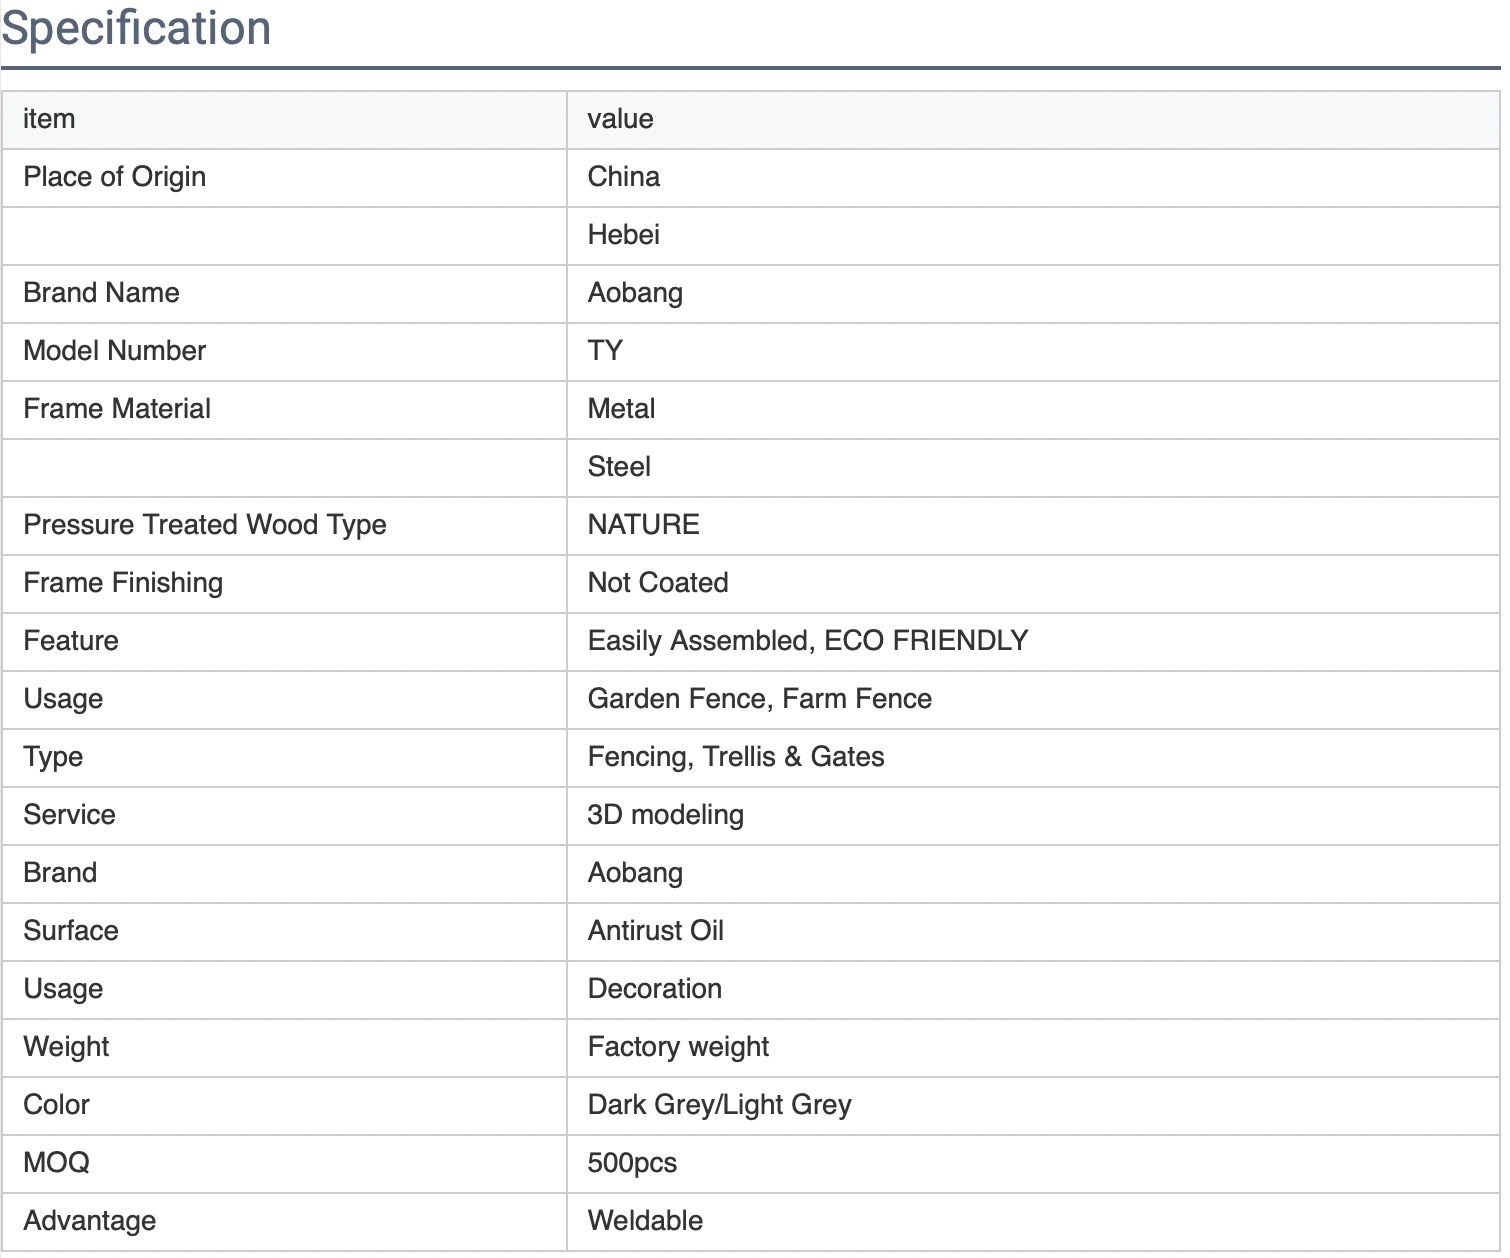Click the 'Advantage' label cell
Screen dimensions: 1510x1258
click(x=284, y=1222)
